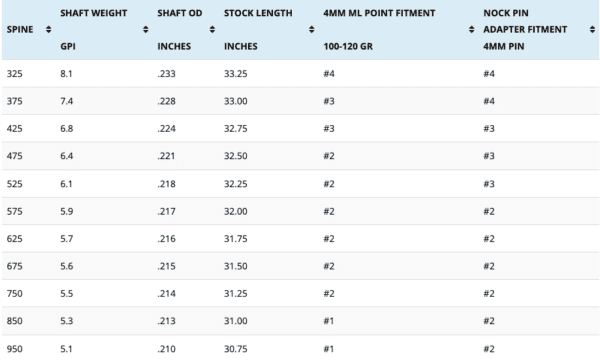Sort table by SHAFT WEIGHT arrows icon
Viewport: 600px width, 362px height.
coord(145,29)
